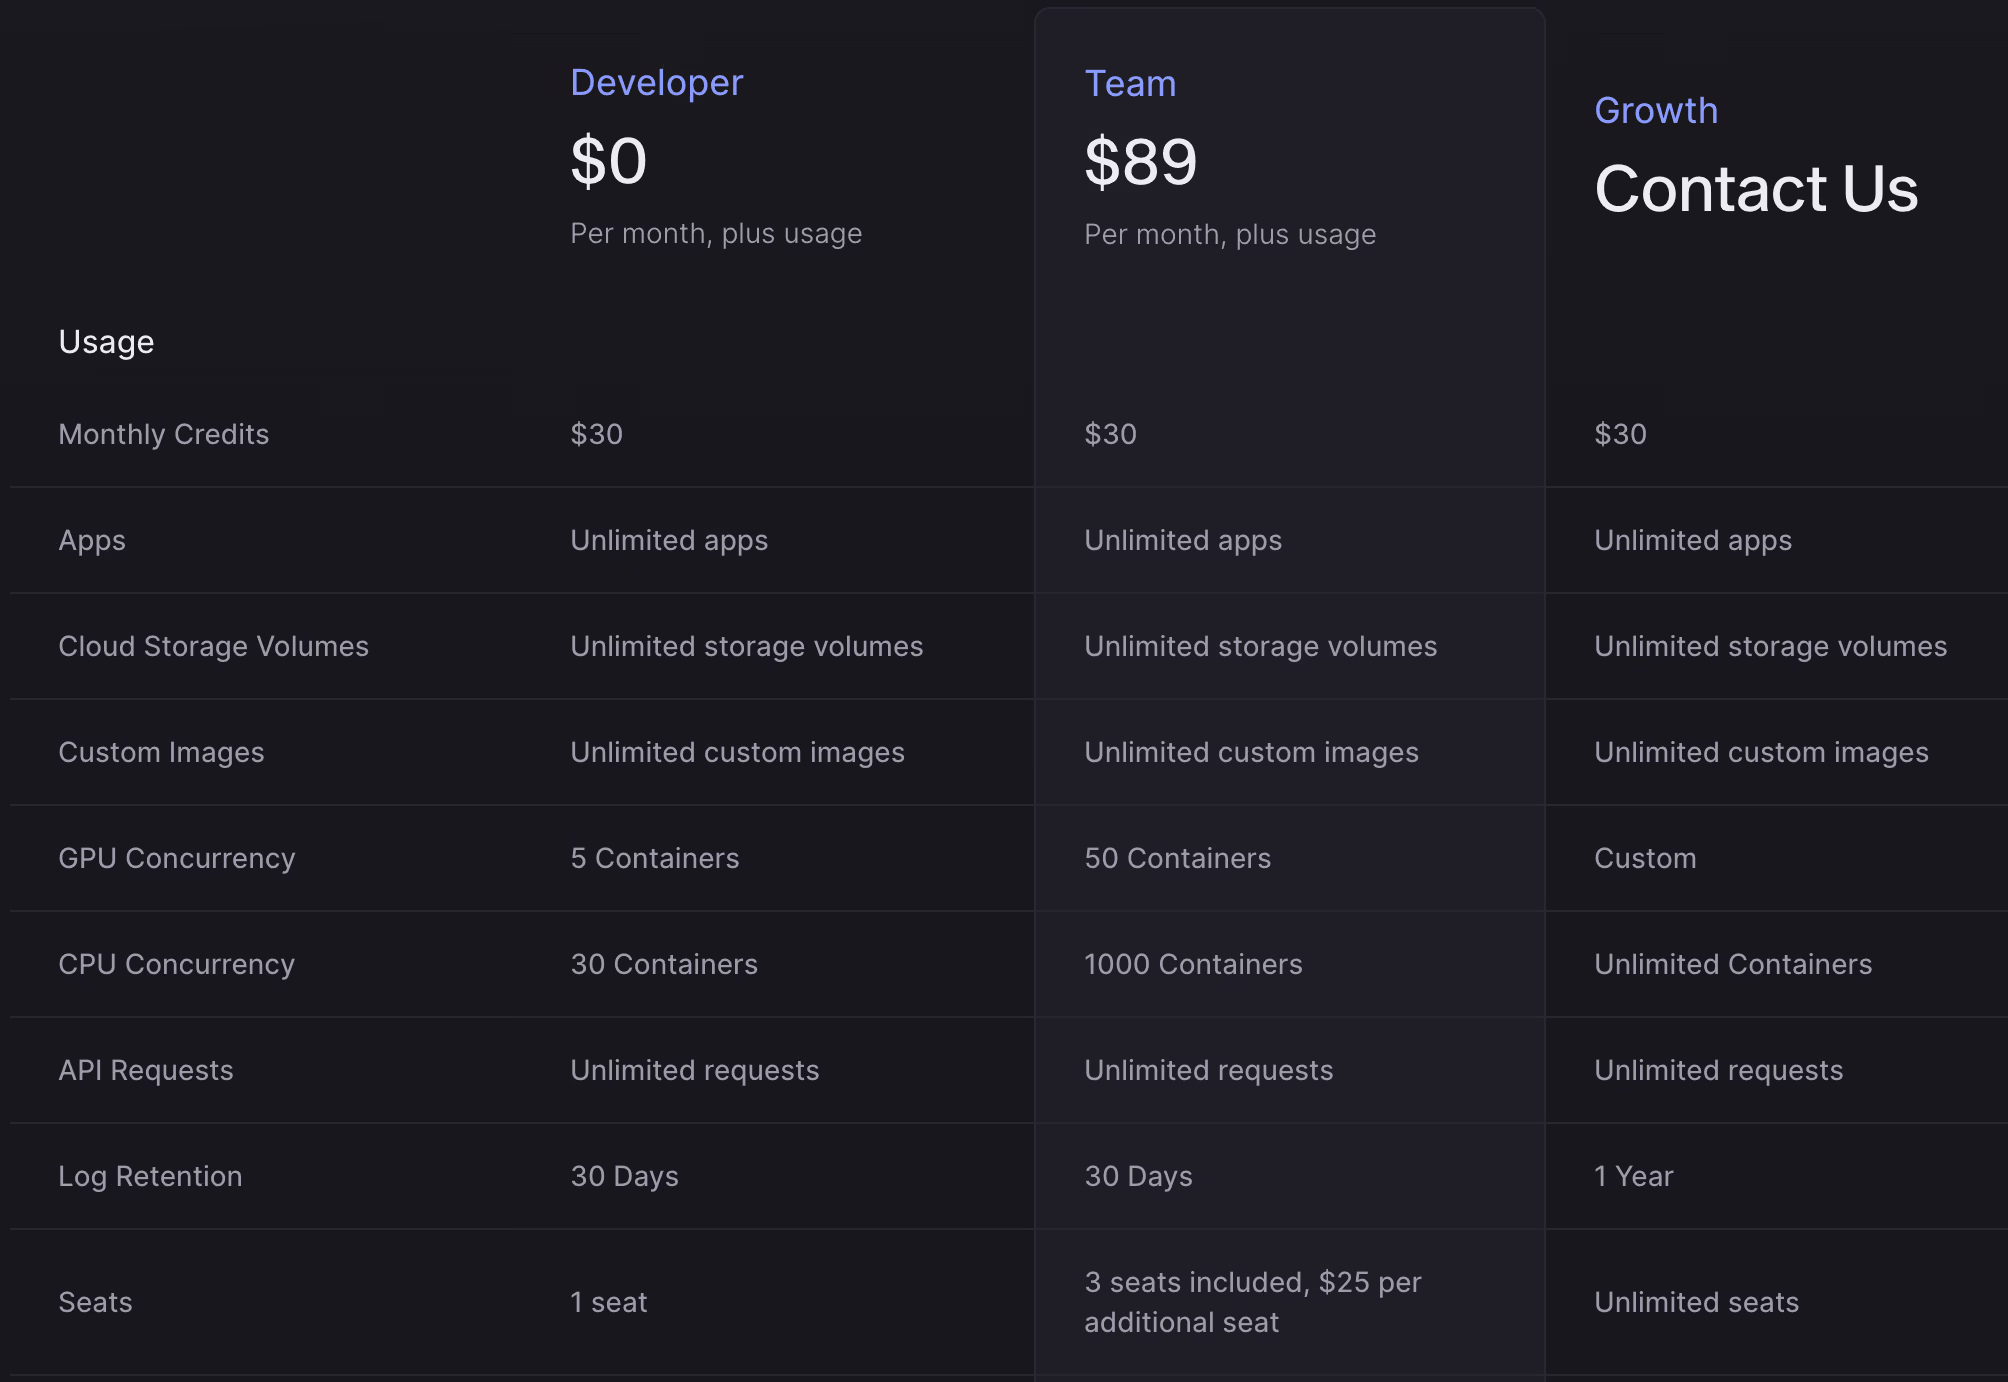Click the CPU Concurrency row label
The image size is (2008, 1382).
coord(176,964)
